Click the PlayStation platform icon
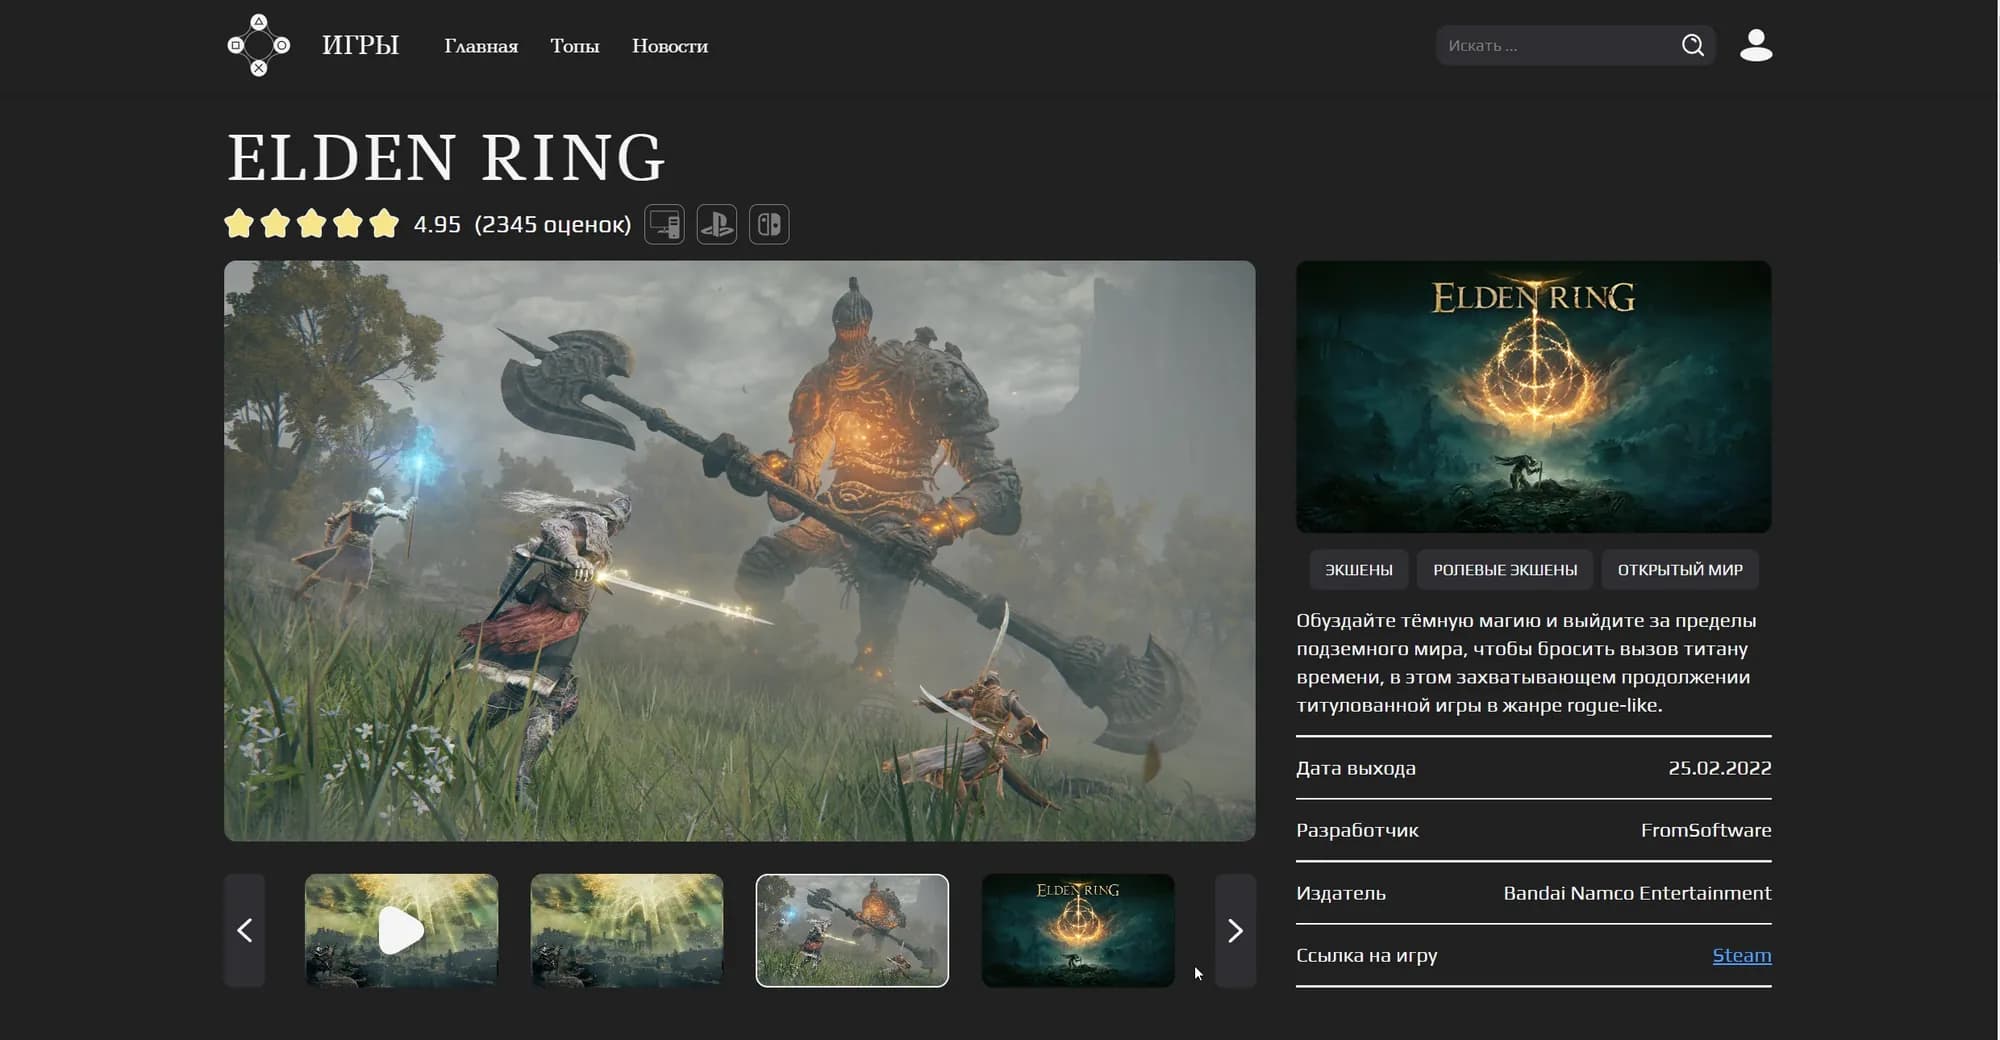The width and height of the screenshot is (2000, 1040). [717, 224]
